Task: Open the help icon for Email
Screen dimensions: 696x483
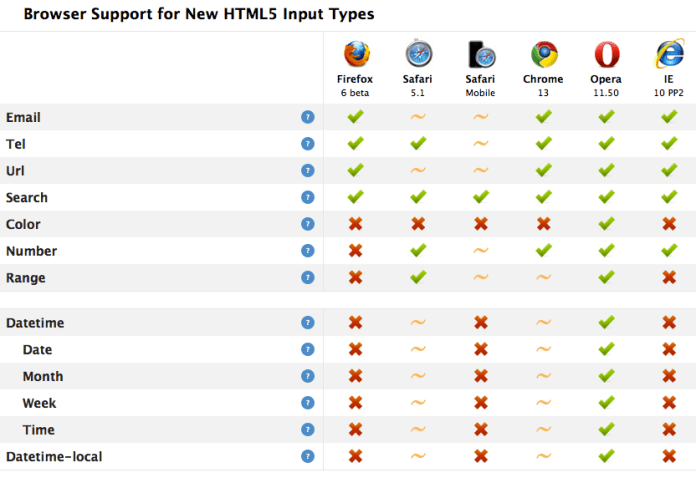Action: (308, 118)
